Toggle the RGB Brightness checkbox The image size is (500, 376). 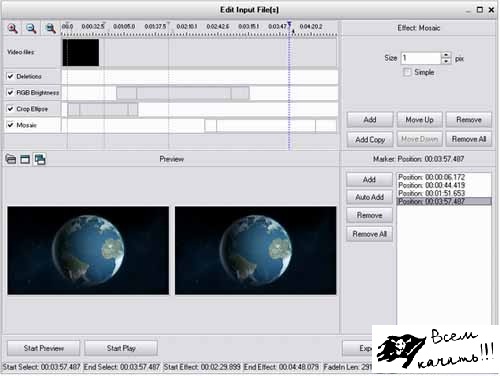click(11, 92)
